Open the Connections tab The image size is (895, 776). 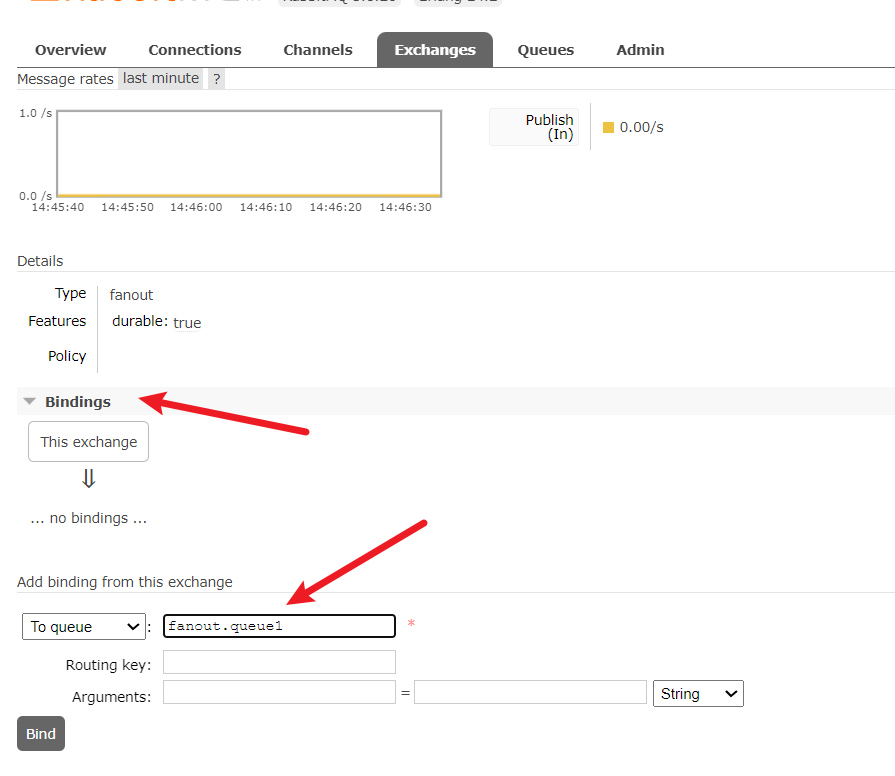pos(195,50)
